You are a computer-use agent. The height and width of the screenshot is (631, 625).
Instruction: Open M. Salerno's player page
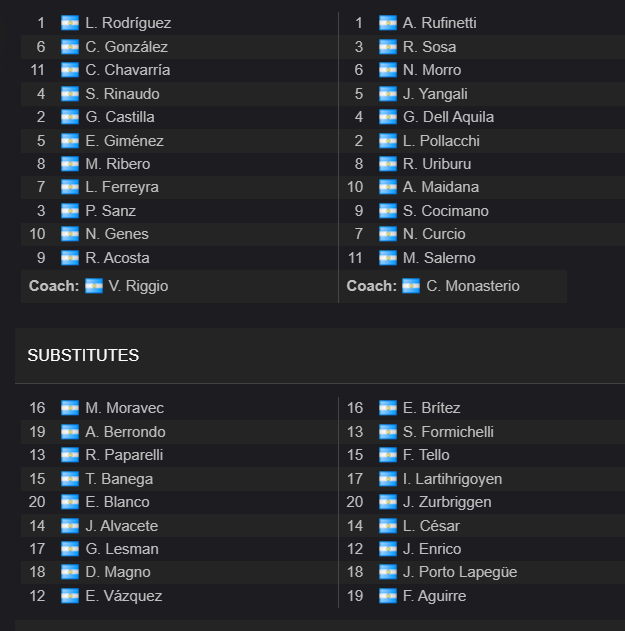coord(439,258)
